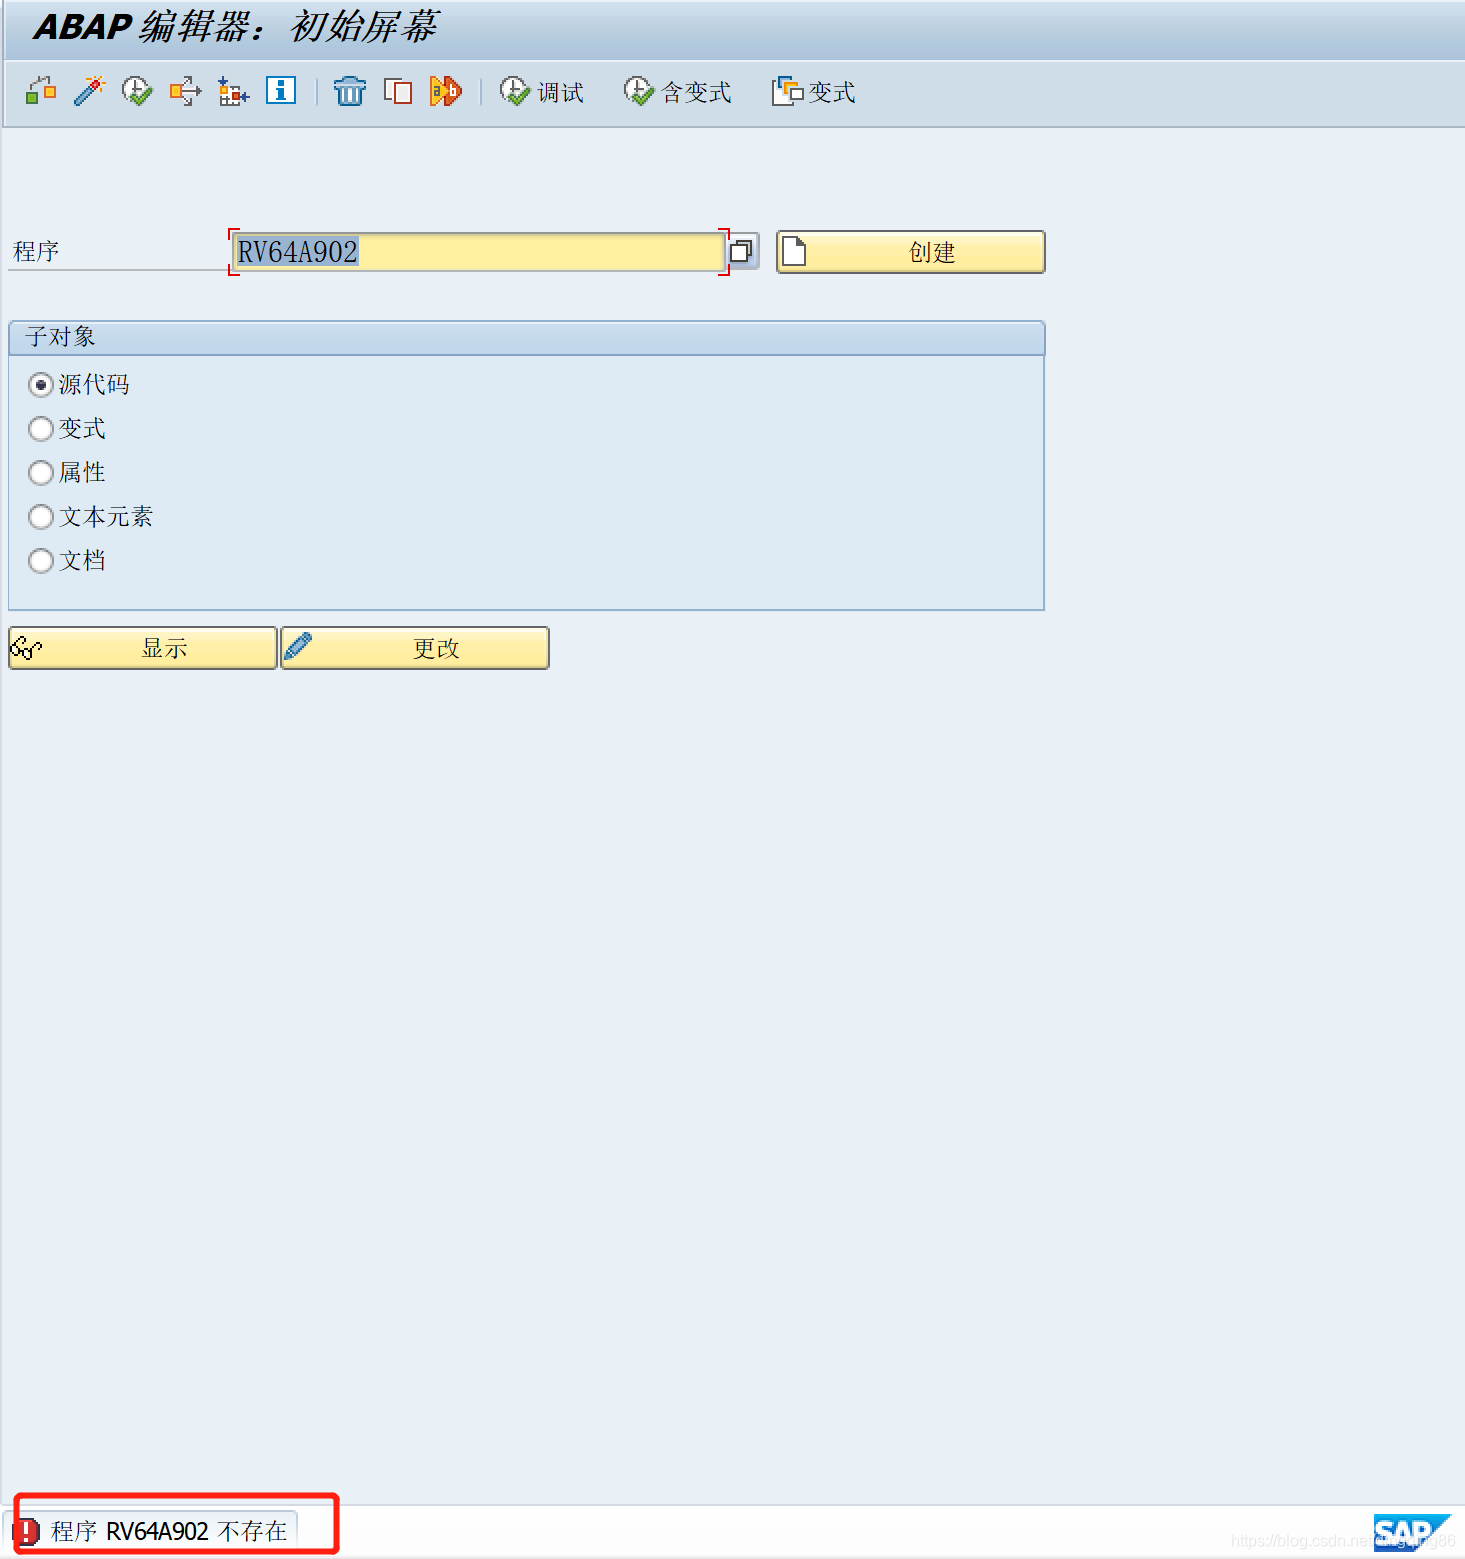Click the execute program icon
Image resolution: width=1465 pixels, height=1559 pixels.
pyautogui.click(x=136, y=91)
